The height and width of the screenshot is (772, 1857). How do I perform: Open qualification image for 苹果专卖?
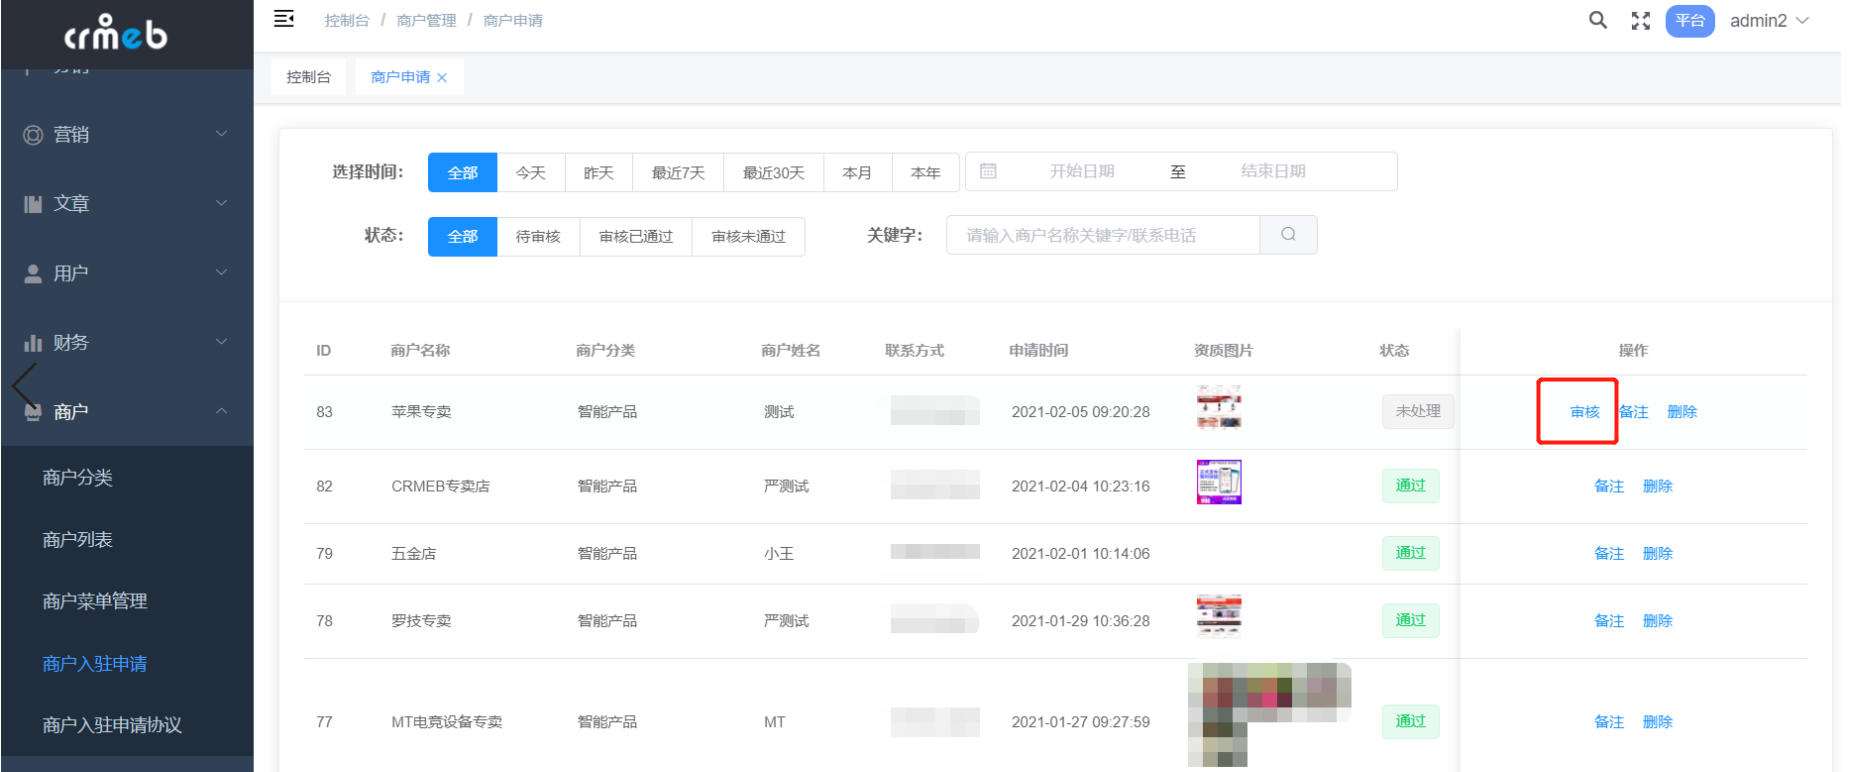point(1219,407)
